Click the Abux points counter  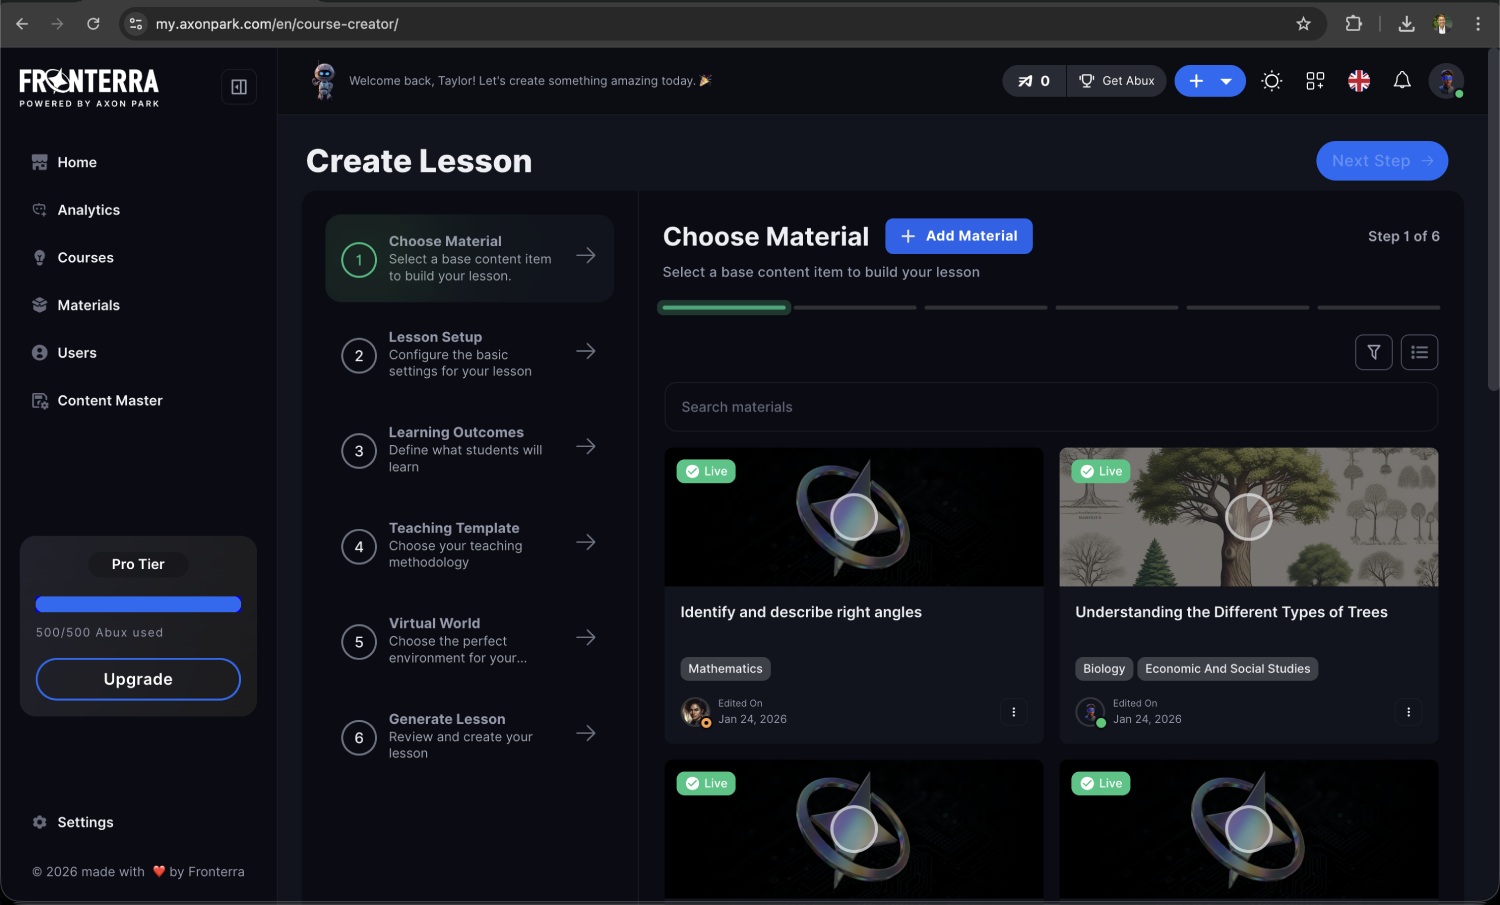(x=1034, y=81)
